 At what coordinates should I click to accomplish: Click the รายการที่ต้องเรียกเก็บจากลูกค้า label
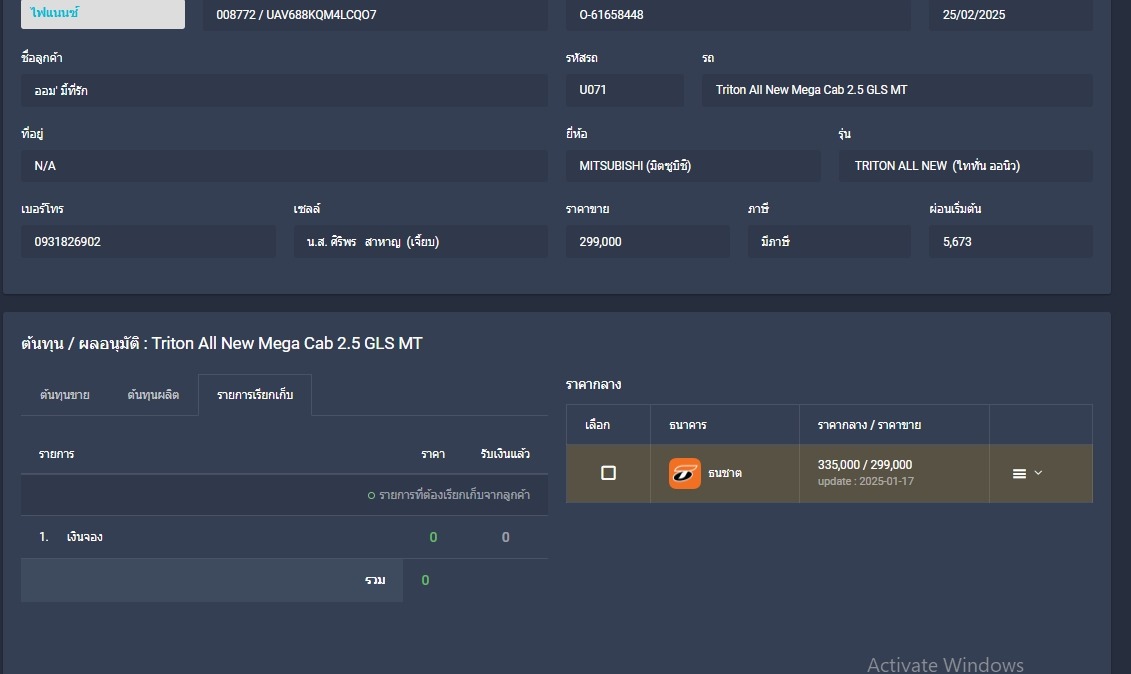tap(454, 495)
